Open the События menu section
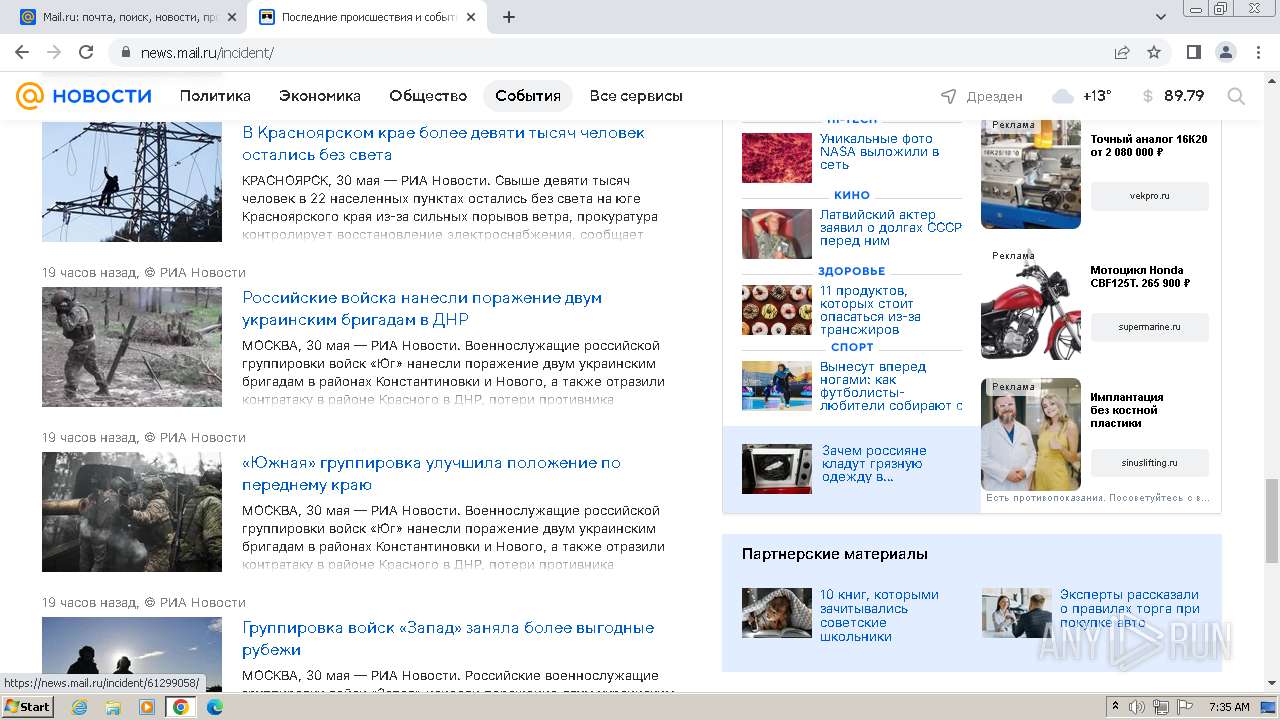This screenshot has width=1280, height=720. tap(528, 96)
